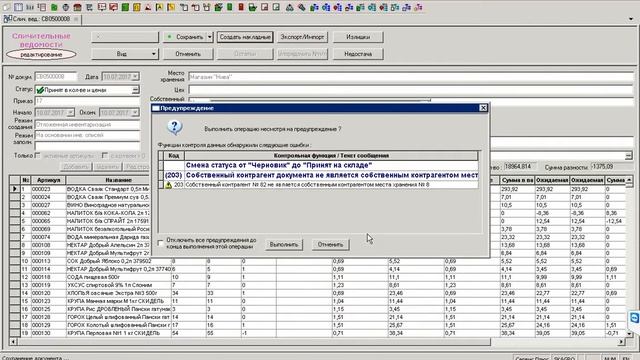Open the Дата date picker dropdown
Image resolution: width=640 pixels, height=360 pixels.
point(135,77)
